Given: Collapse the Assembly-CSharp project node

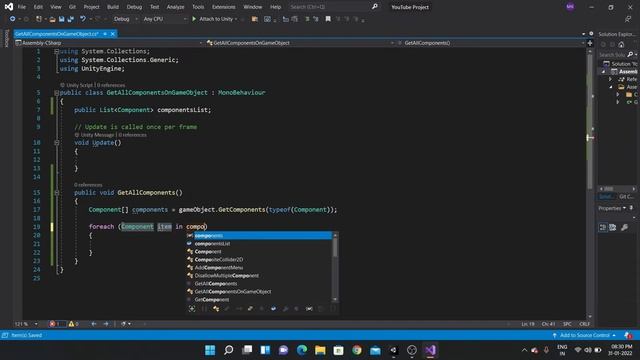Looking at the screenshot, I should [604, 71].
